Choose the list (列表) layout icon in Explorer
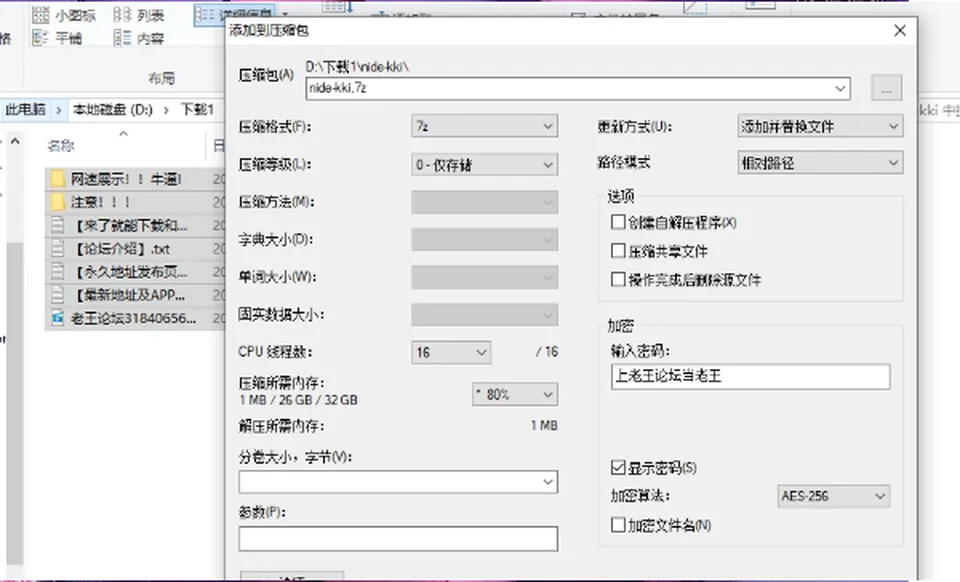 click(122, 15)
